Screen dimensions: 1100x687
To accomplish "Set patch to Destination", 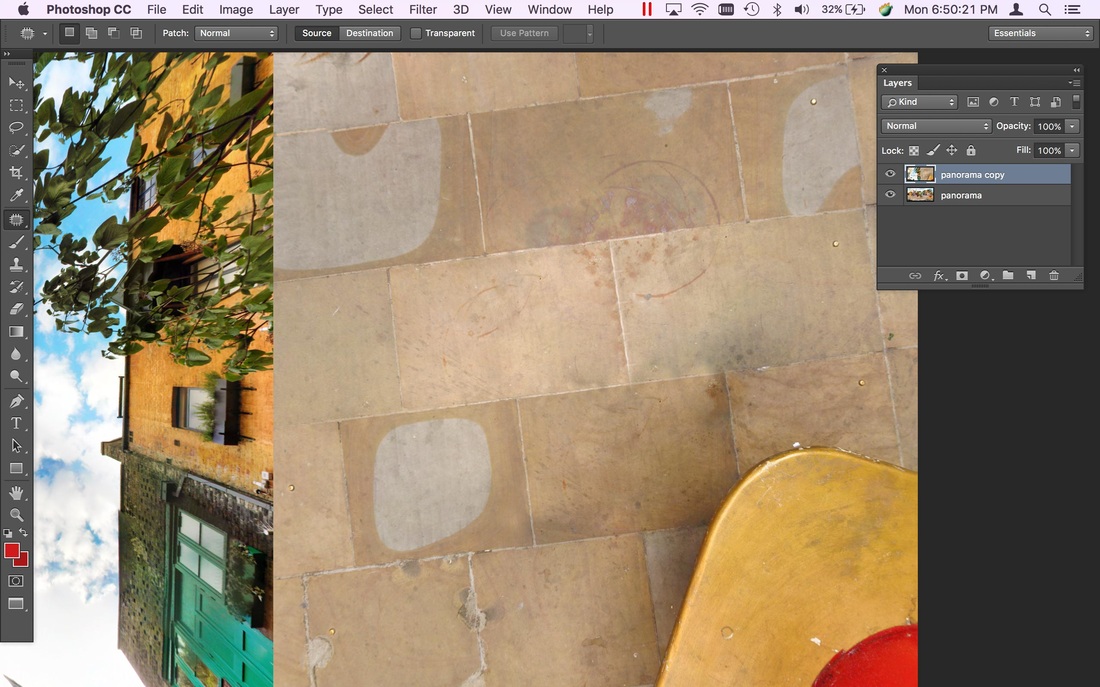I will 370,33.
